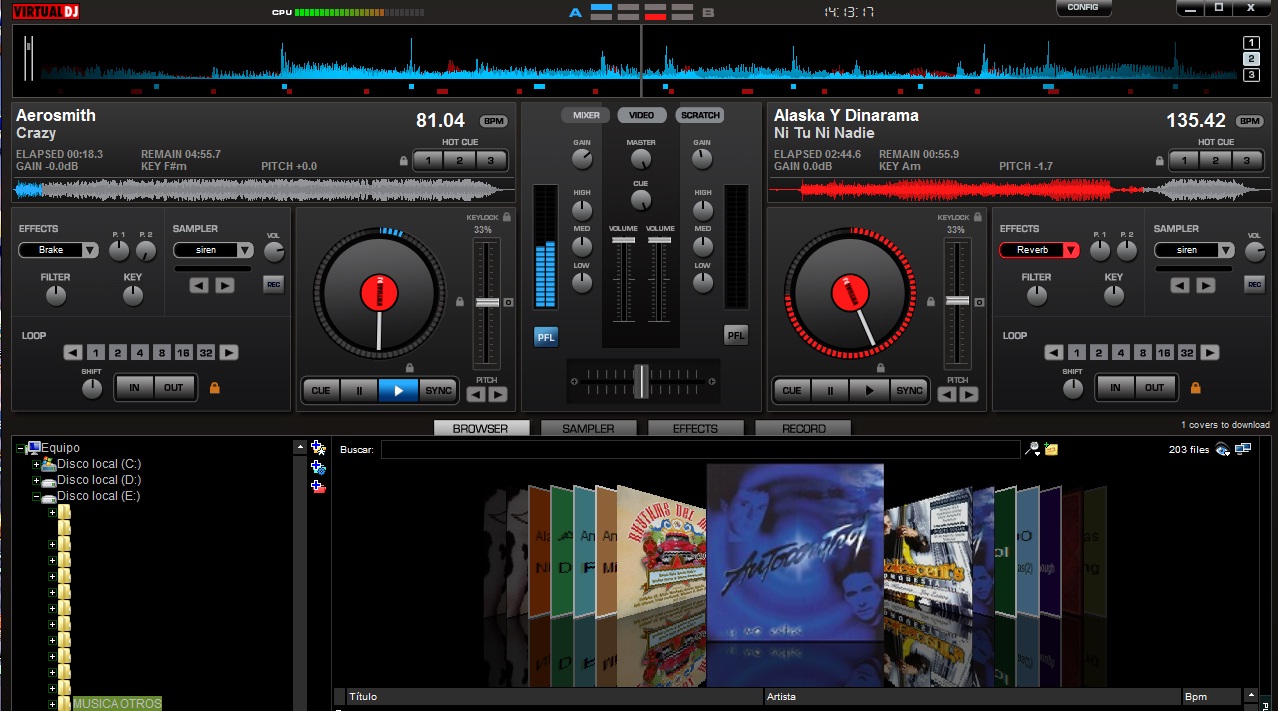Image resolution: width=1278 pixels, height=711 pixels.
Task: Switch to the EFFECTS panel
Action: [695, 428]
